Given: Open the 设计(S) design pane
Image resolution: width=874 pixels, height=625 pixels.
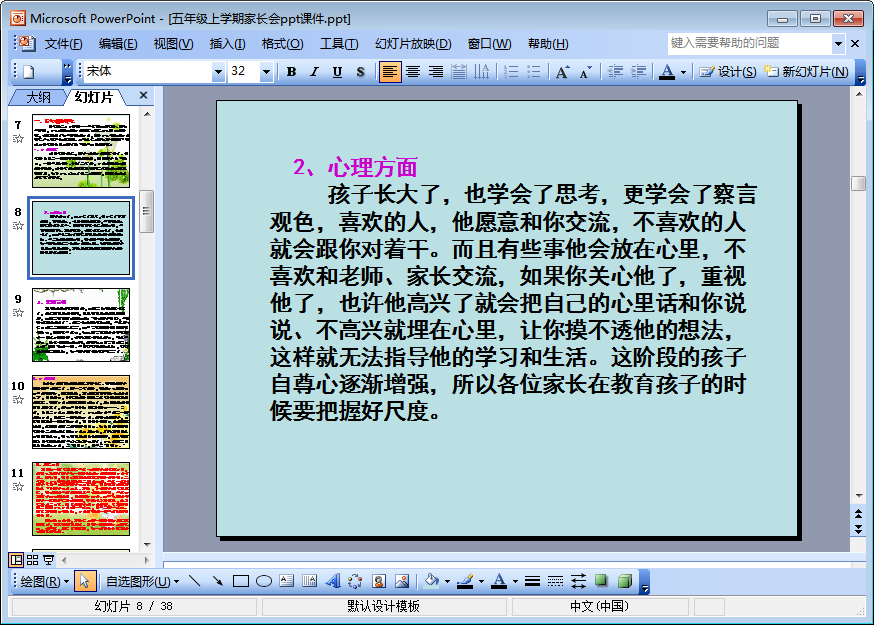Looking at the screenshot, I should 728,71.
